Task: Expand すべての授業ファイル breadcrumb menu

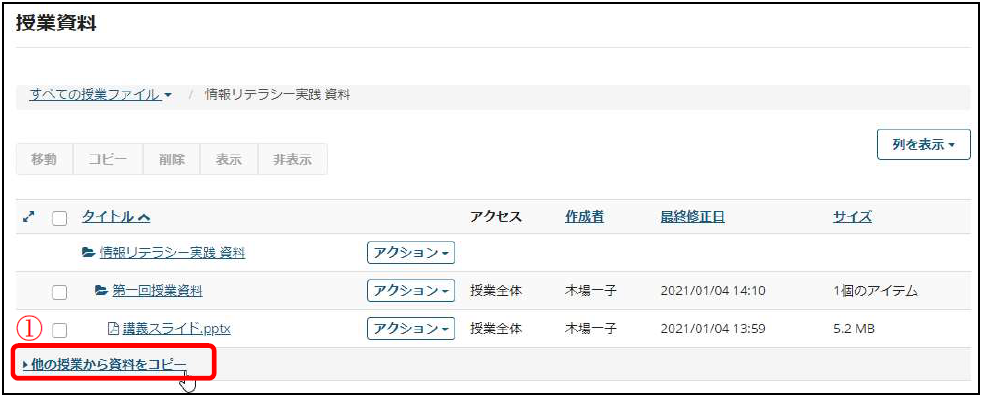Action: (101, 95)
